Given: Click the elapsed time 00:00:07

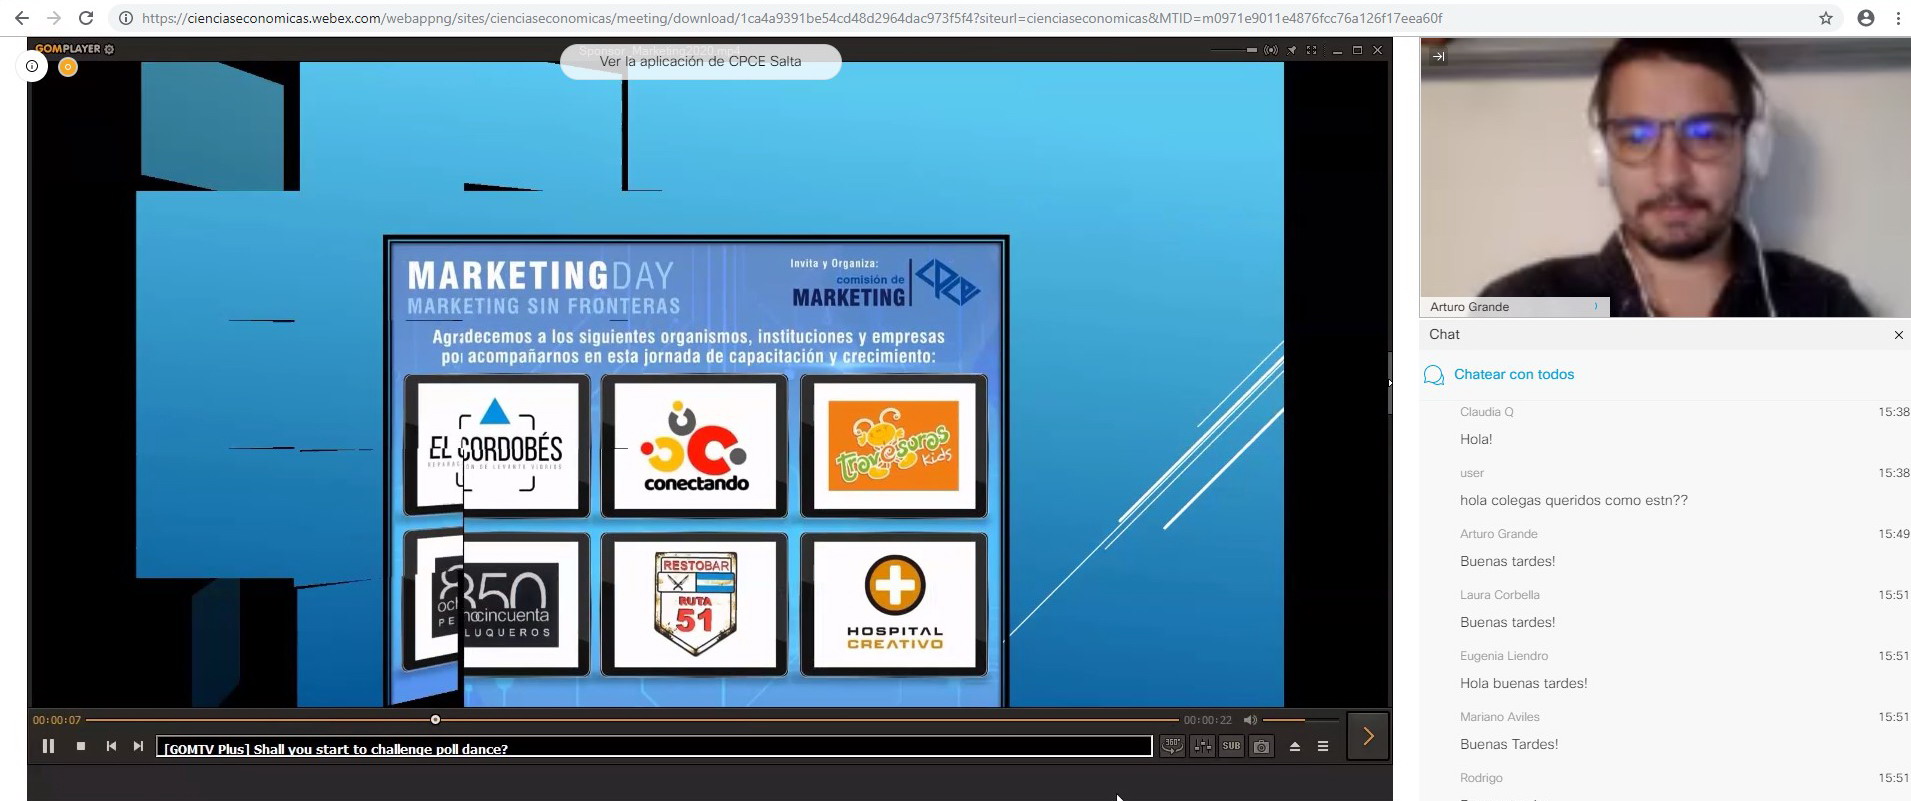Looking at the screenshot, I should tap(57, 720).
